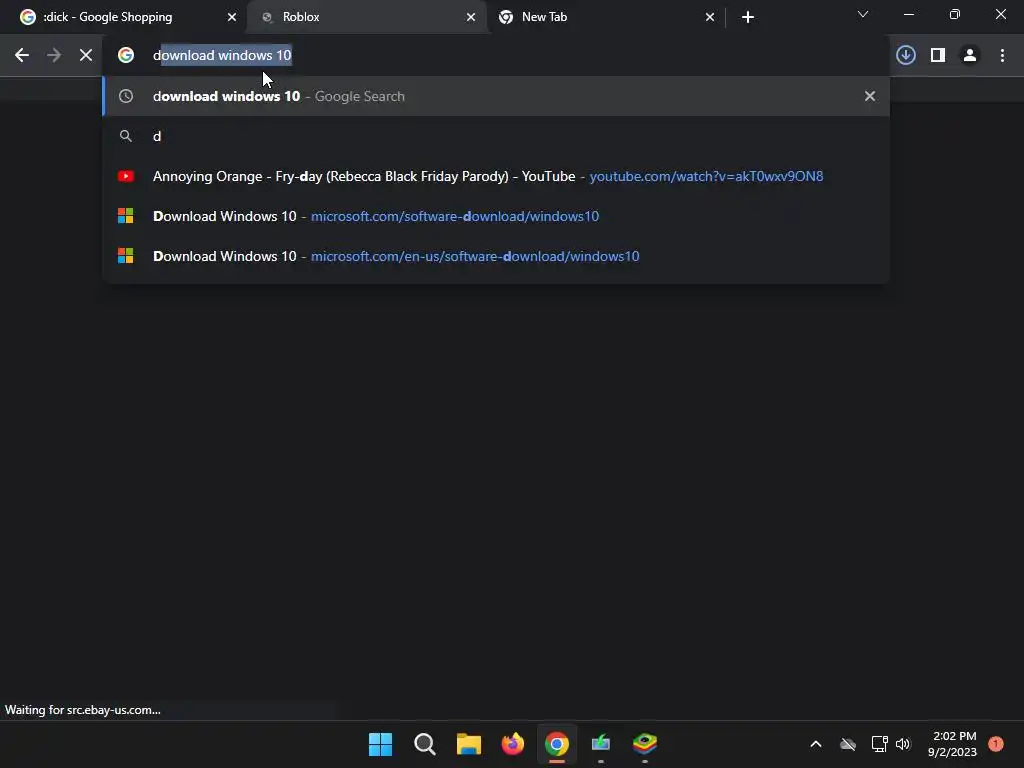The image size is (1024, 768).
Task: Stop the page from loading
Action: pyautogui.click(x=86, y=56)
